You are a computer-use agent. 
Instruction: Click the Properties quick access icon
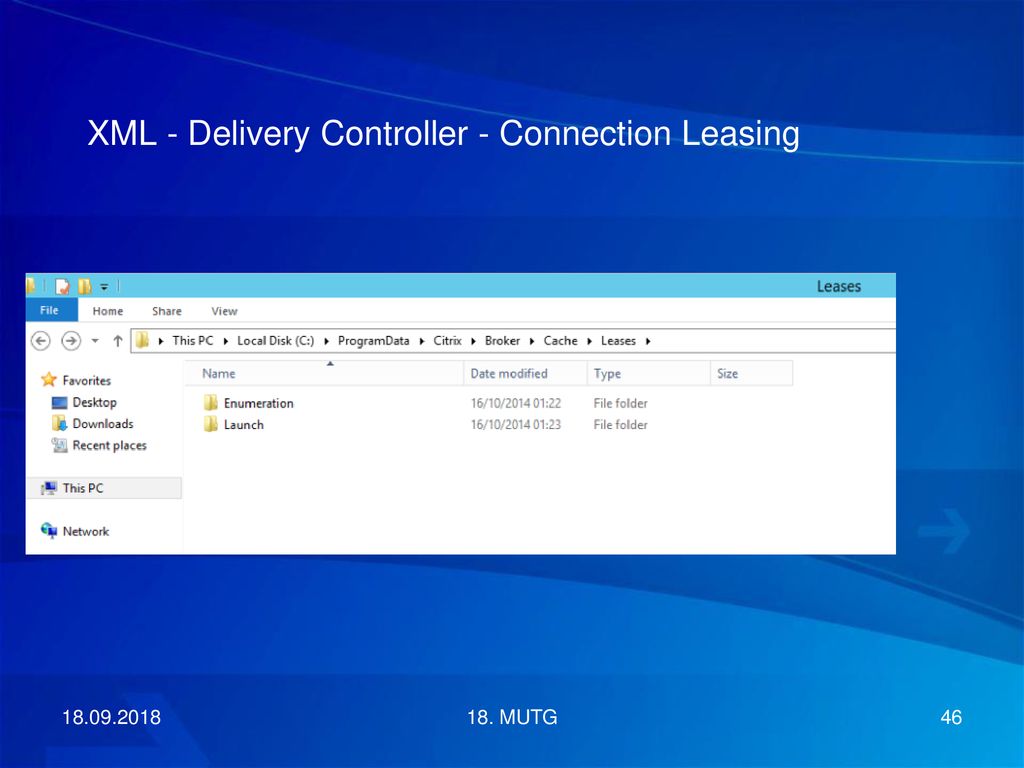point(63,287)
